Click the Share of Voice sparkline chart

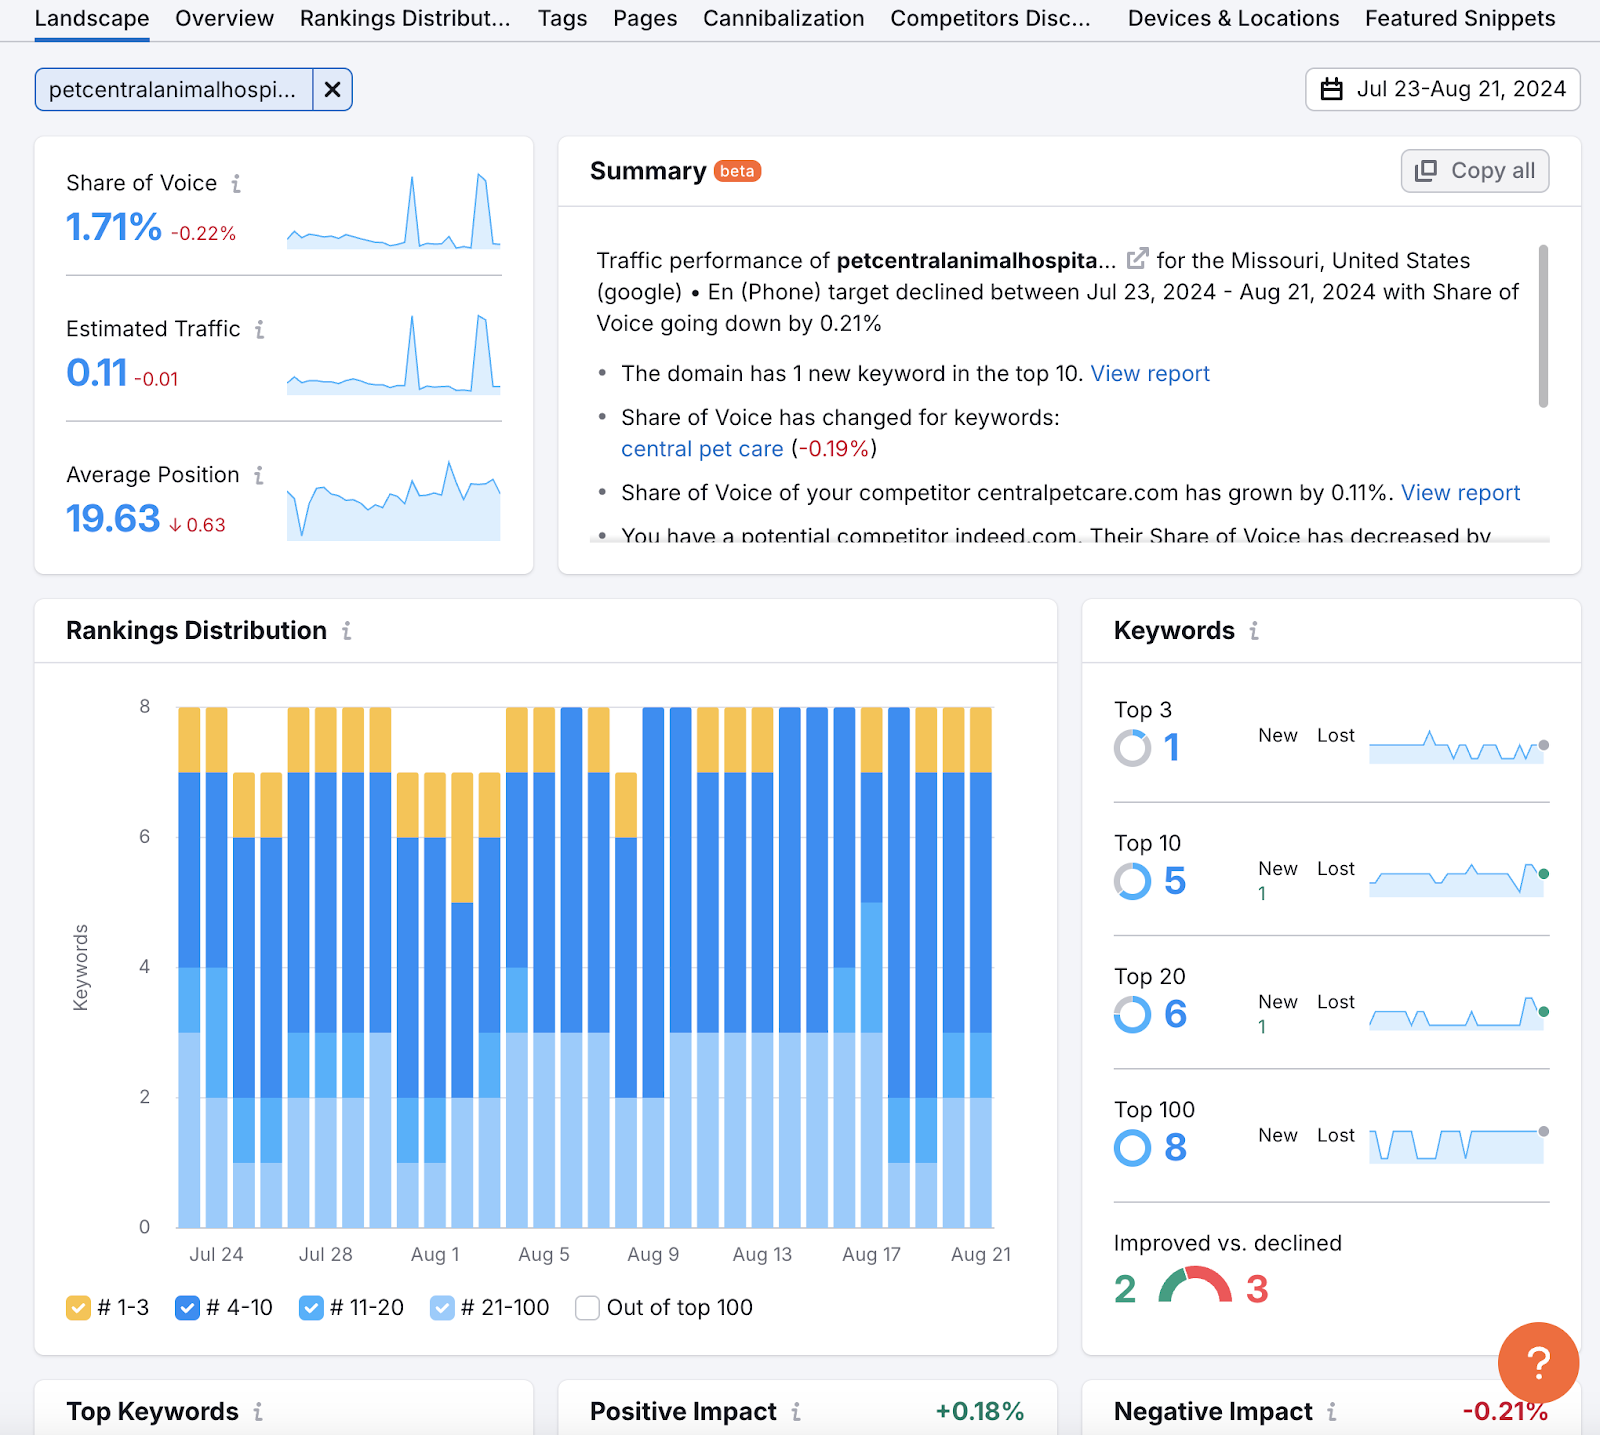[394, 211]
